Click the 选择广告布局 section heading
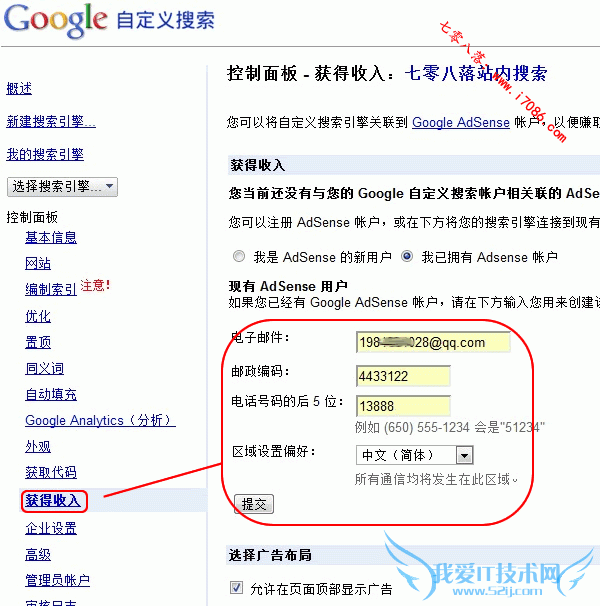 pyautogui.click(x=270, y=555)
